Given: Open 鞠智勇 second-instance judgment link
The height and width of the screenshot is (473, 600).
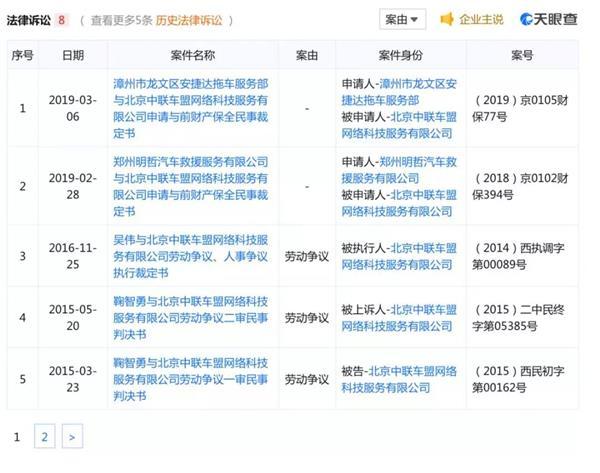Looking at the screenshot, I should (x=191, y=318).
